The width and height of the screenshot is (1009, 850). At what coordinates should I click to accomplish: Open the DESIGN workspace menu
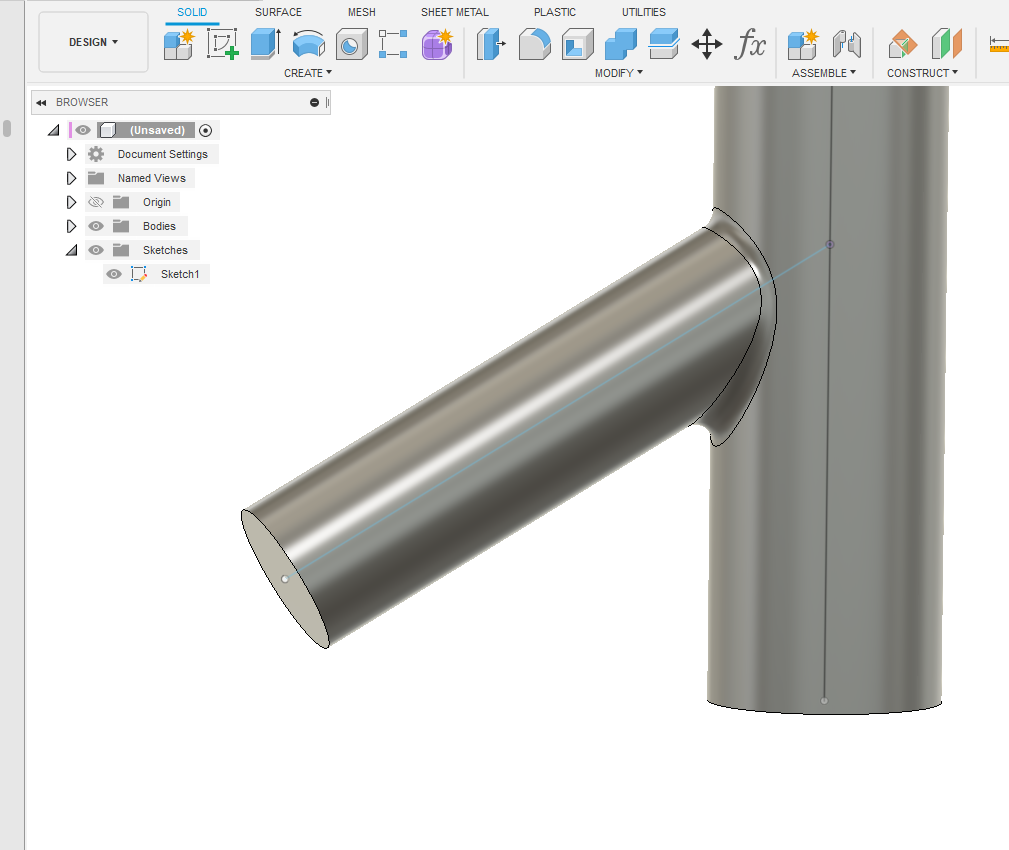tap(93, 42)
